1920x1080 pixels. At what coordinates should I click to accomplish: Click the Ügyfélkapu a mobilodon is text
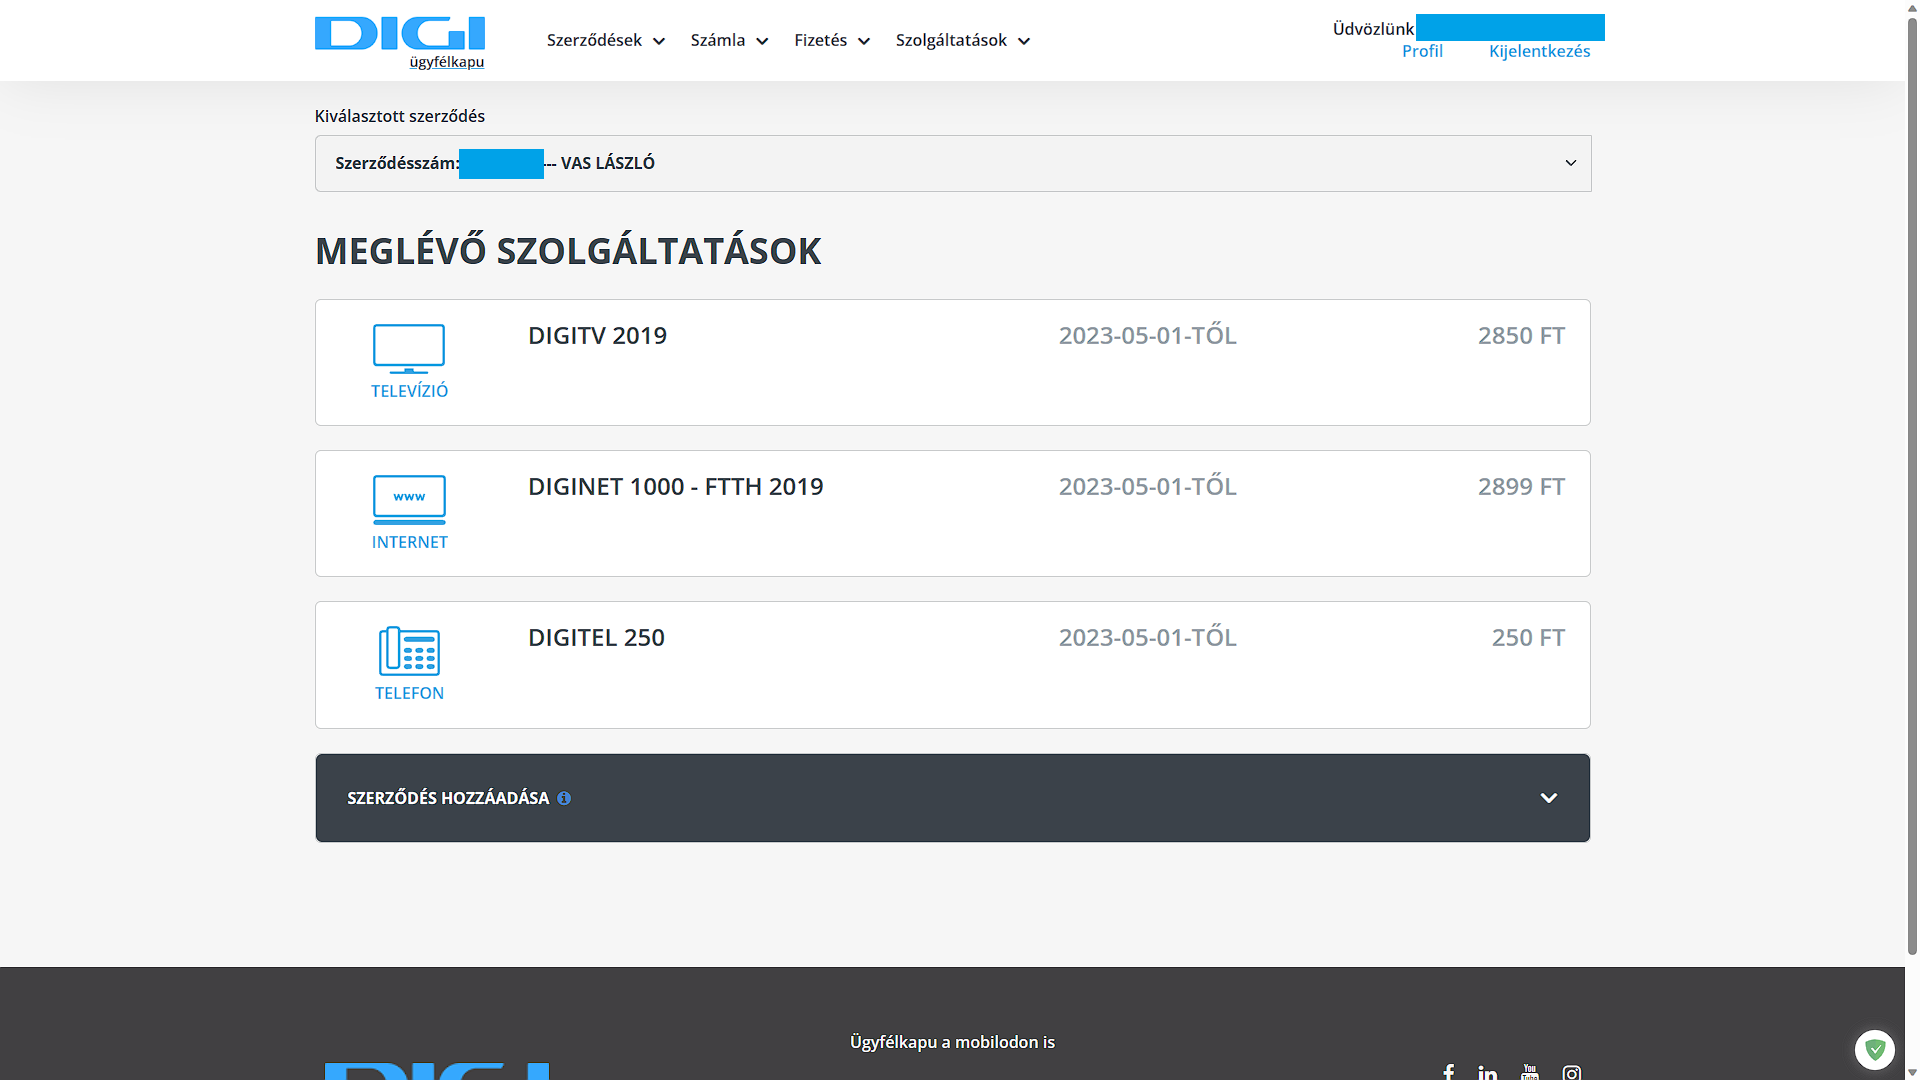click(952, 1042)
